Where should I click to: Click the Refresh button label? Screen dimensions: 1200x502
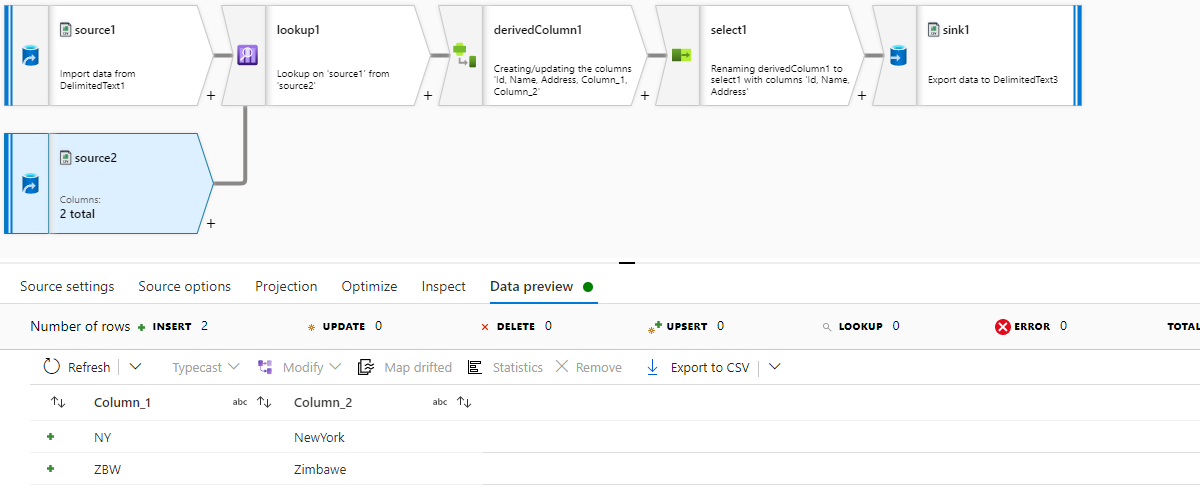89,367
